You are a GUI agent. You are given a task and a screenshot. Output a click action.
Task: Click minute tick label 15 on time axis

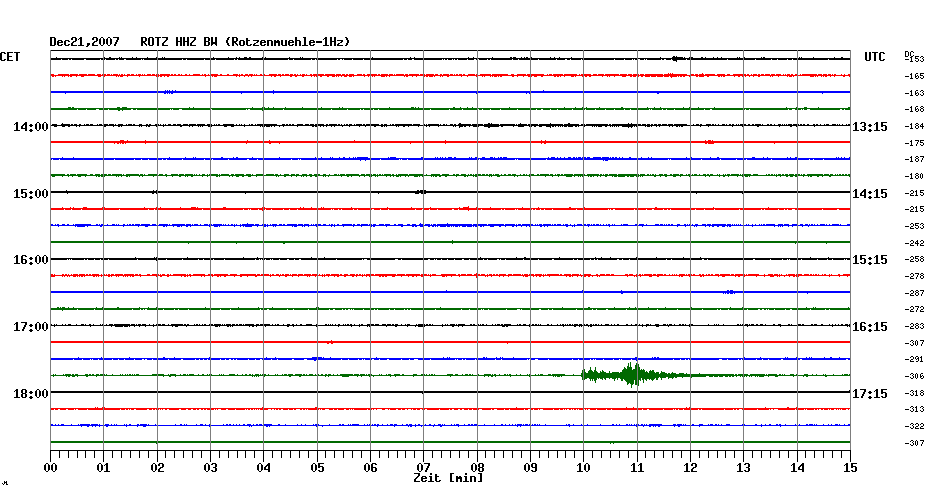851,468
